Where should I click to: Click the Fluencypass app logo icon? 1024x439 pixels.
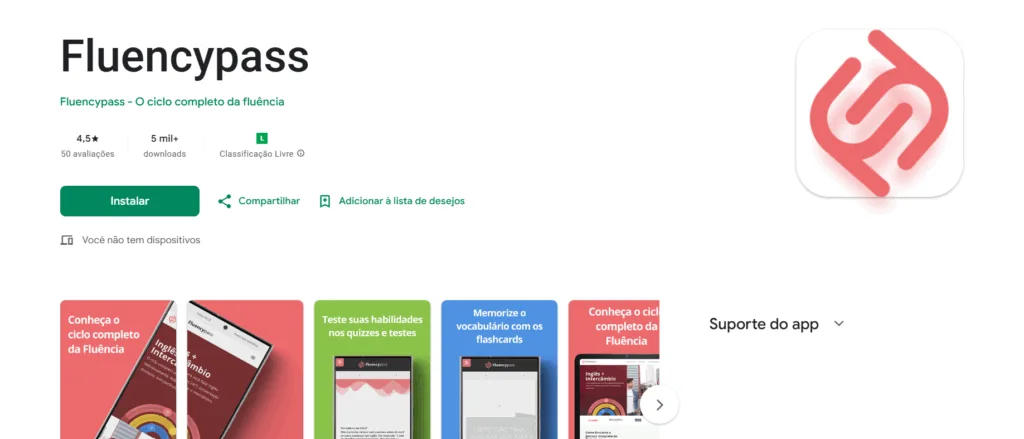pos(879,113)
